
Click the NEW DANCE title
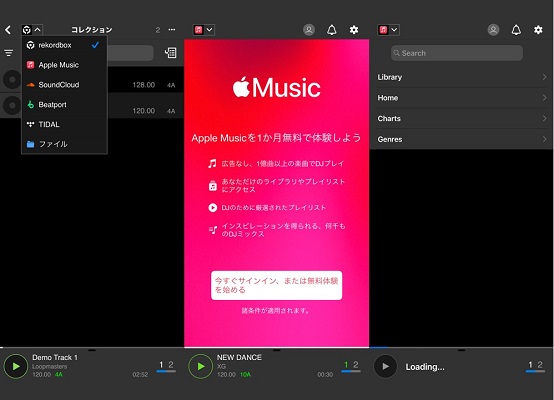coord(239,357)
